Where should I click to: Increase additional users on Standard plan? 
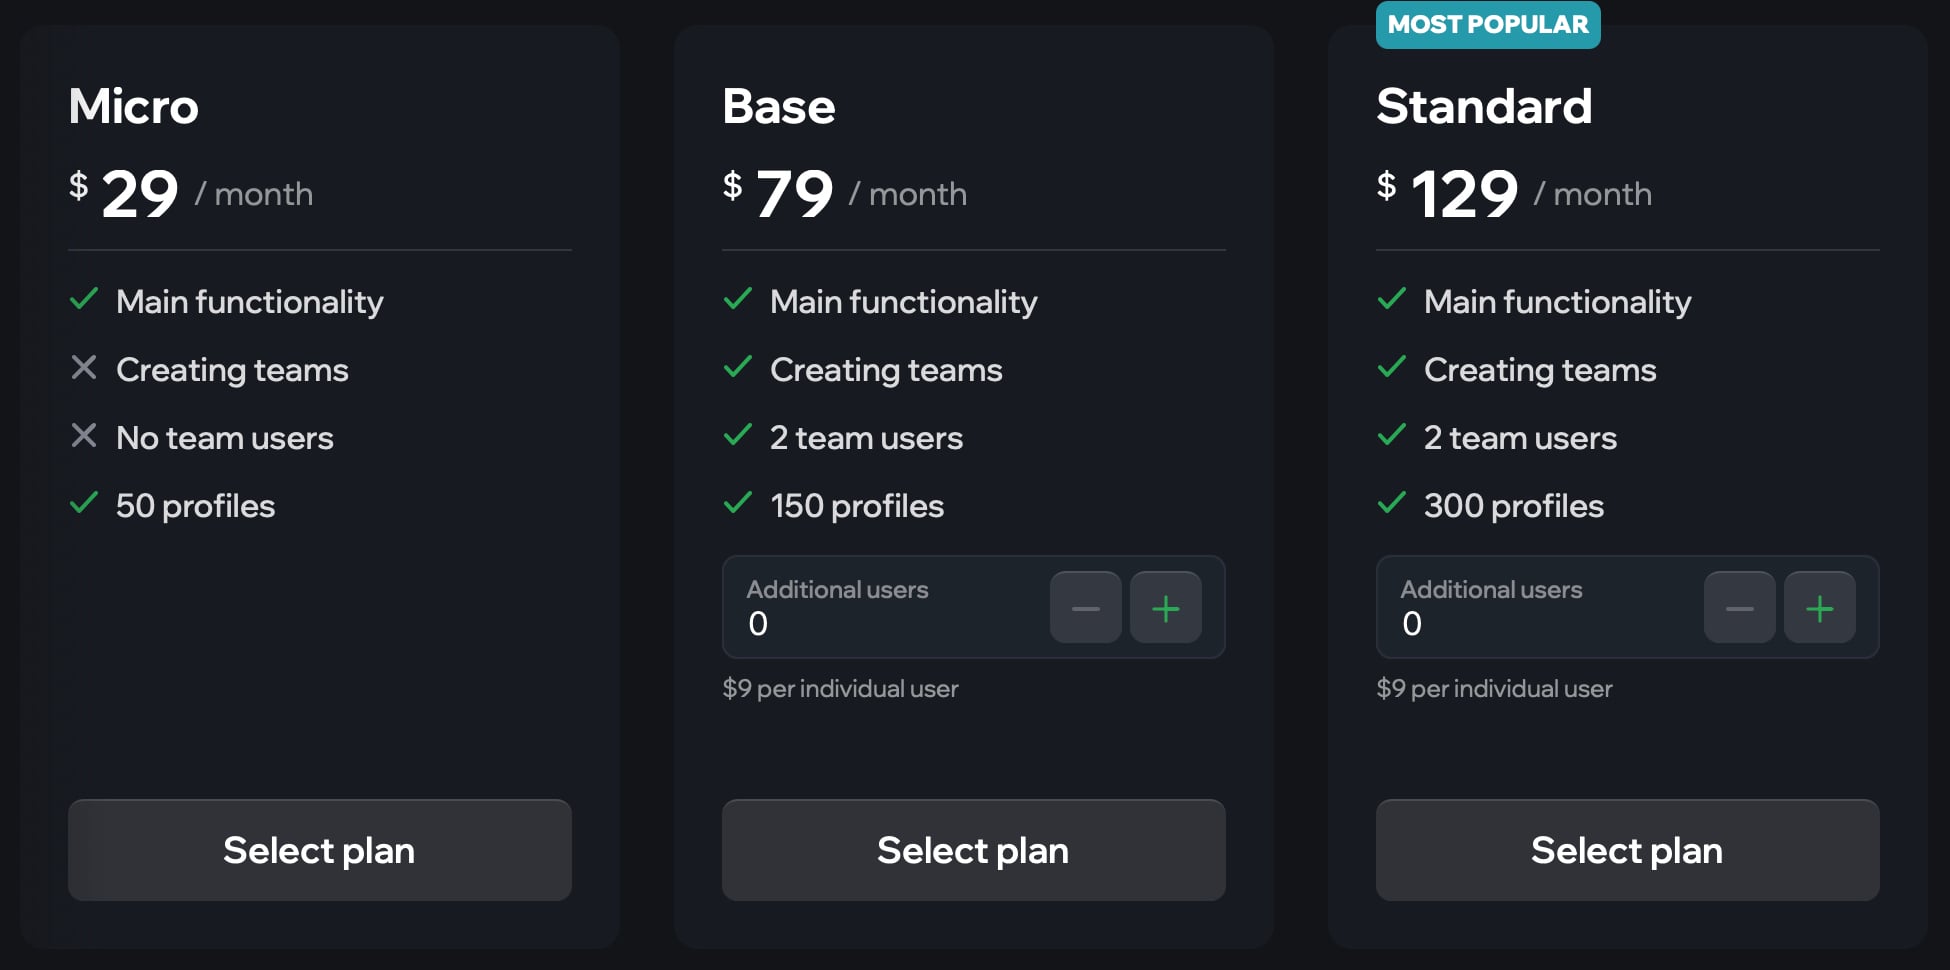tap(1820, 608)
